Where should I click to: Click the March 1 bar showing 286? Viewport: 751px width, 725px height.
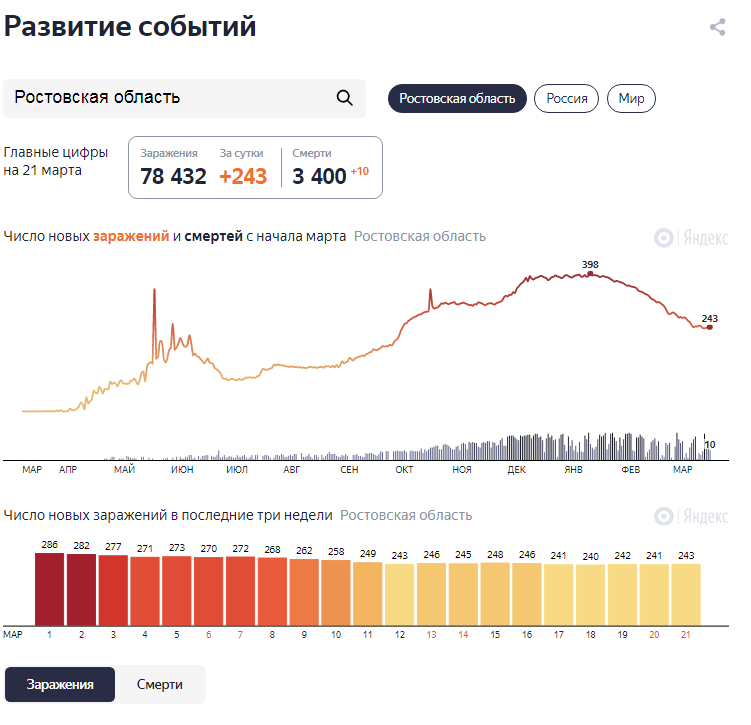49,589
